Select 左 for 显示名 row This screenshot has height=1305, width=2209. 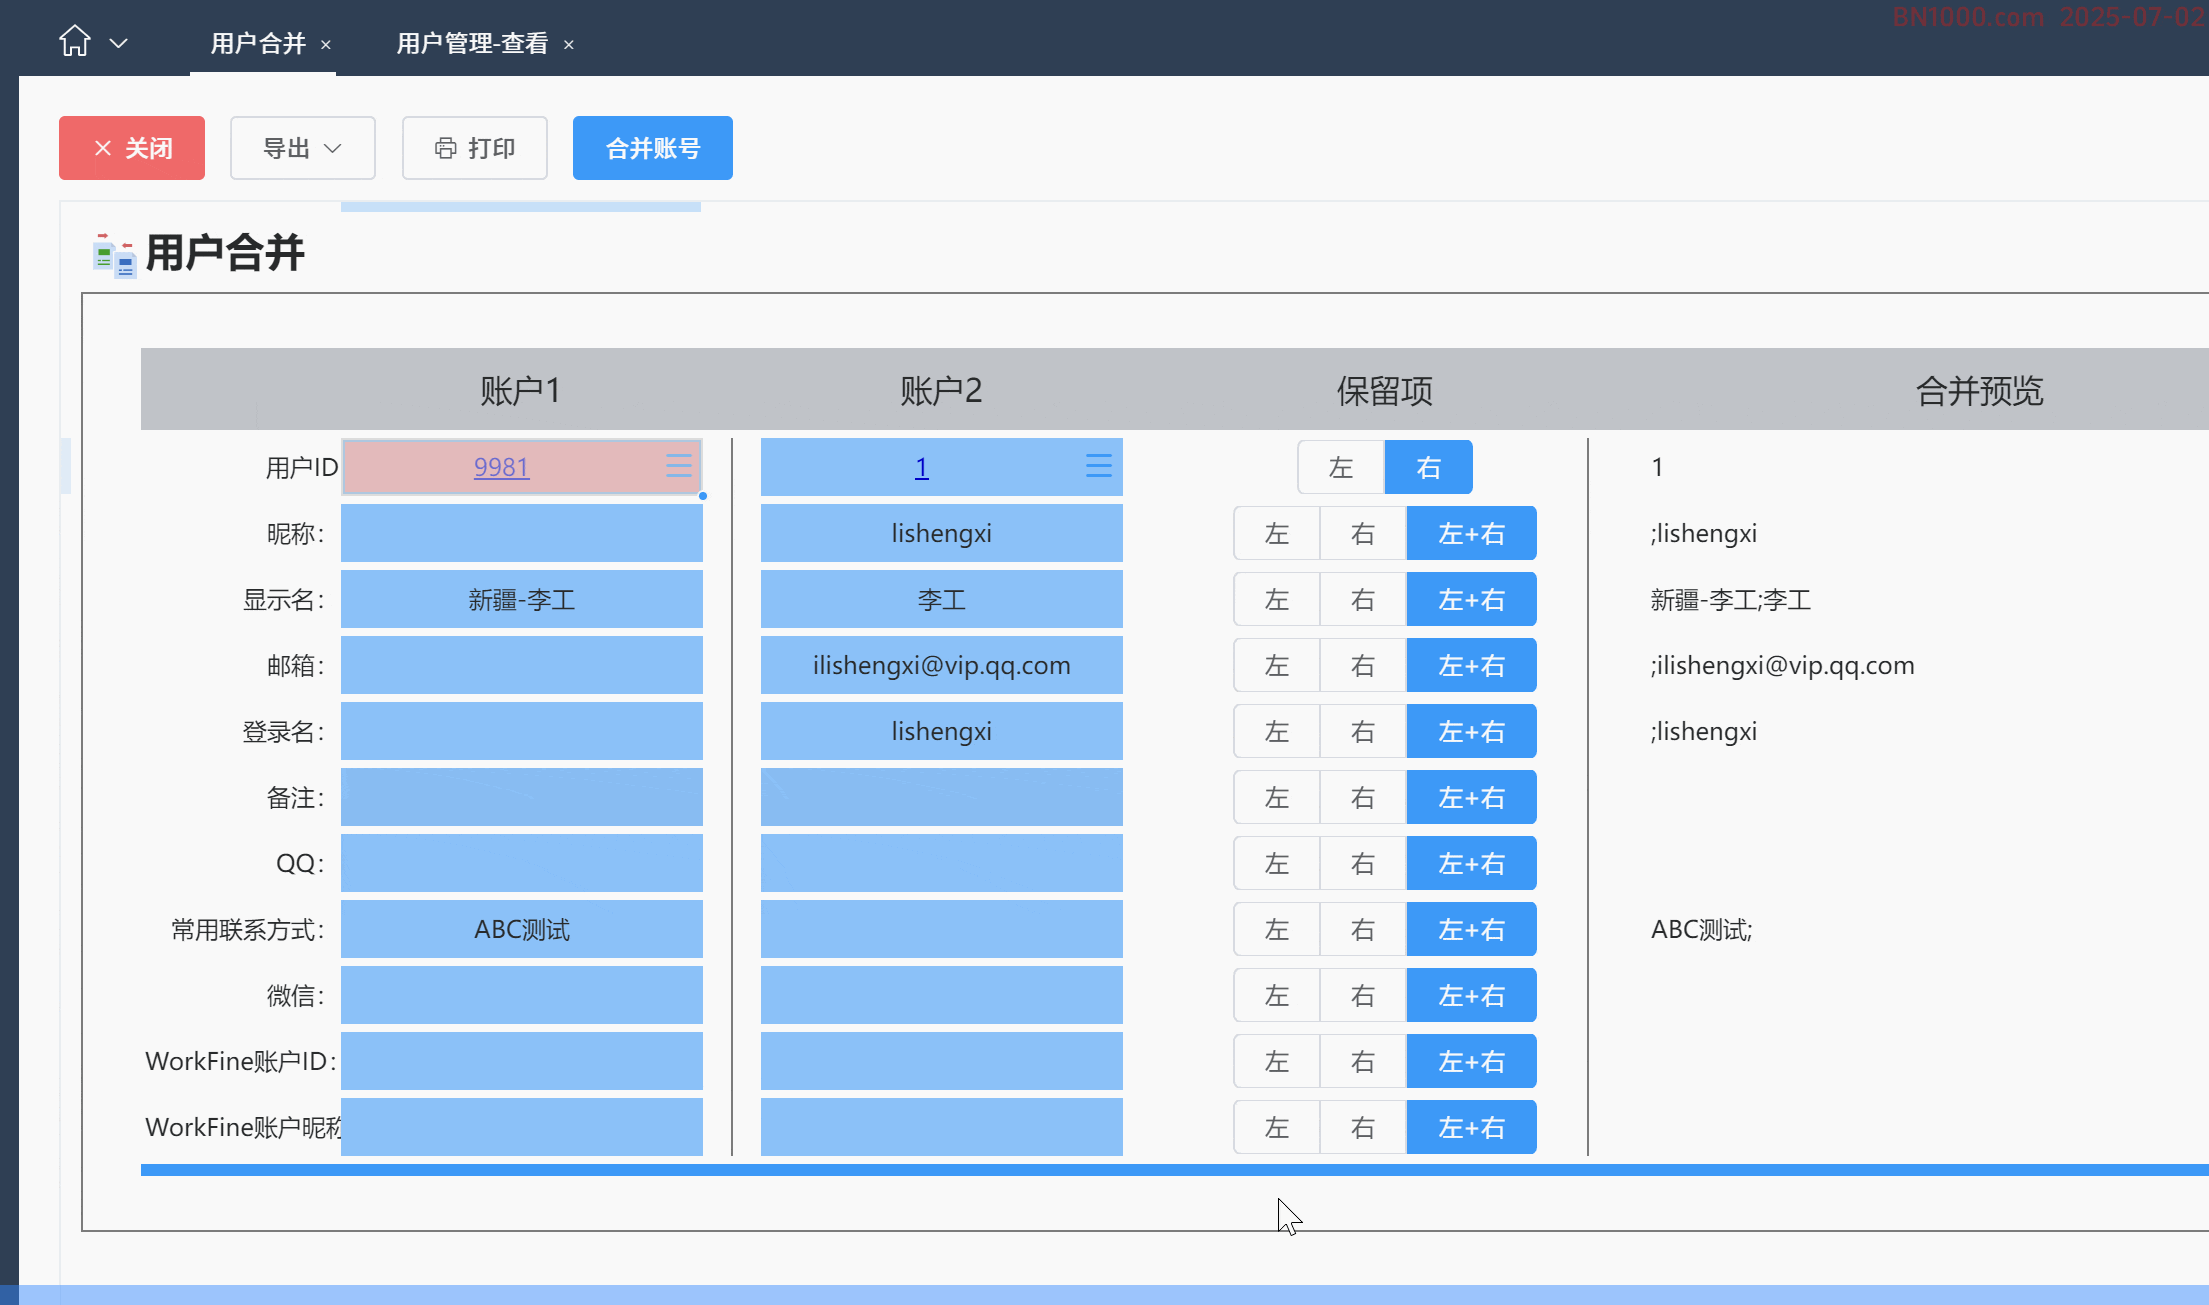click(x=1277, y=599)
